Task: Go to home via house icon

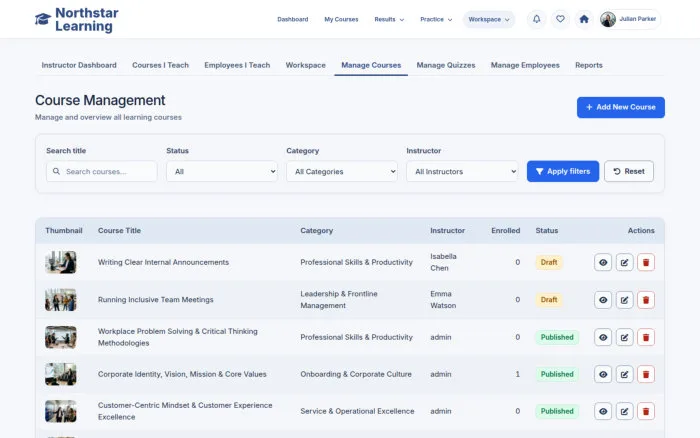Action: point(584,19)
